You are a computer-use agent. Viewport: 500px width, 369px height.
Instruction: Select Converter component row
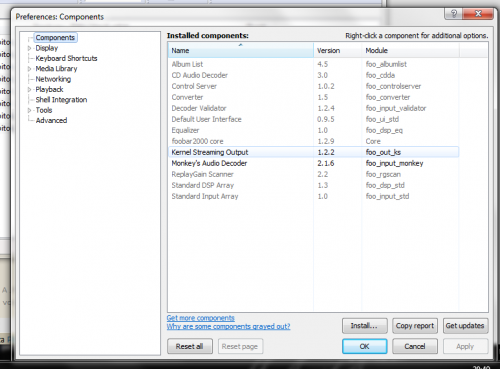[314, 97]
